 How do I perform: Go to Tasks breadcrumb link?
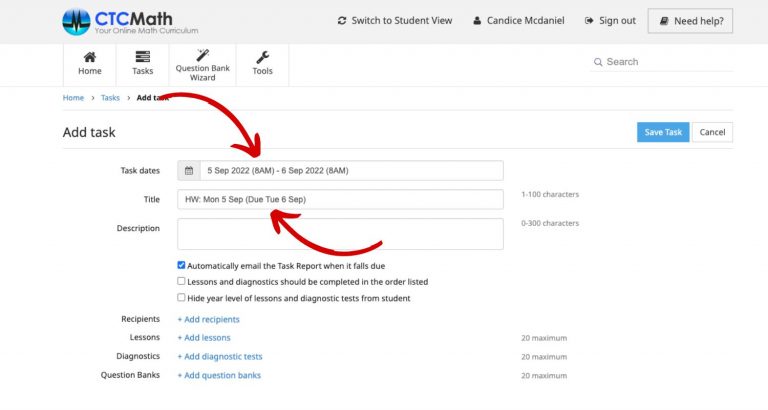[x=110, y=98]
